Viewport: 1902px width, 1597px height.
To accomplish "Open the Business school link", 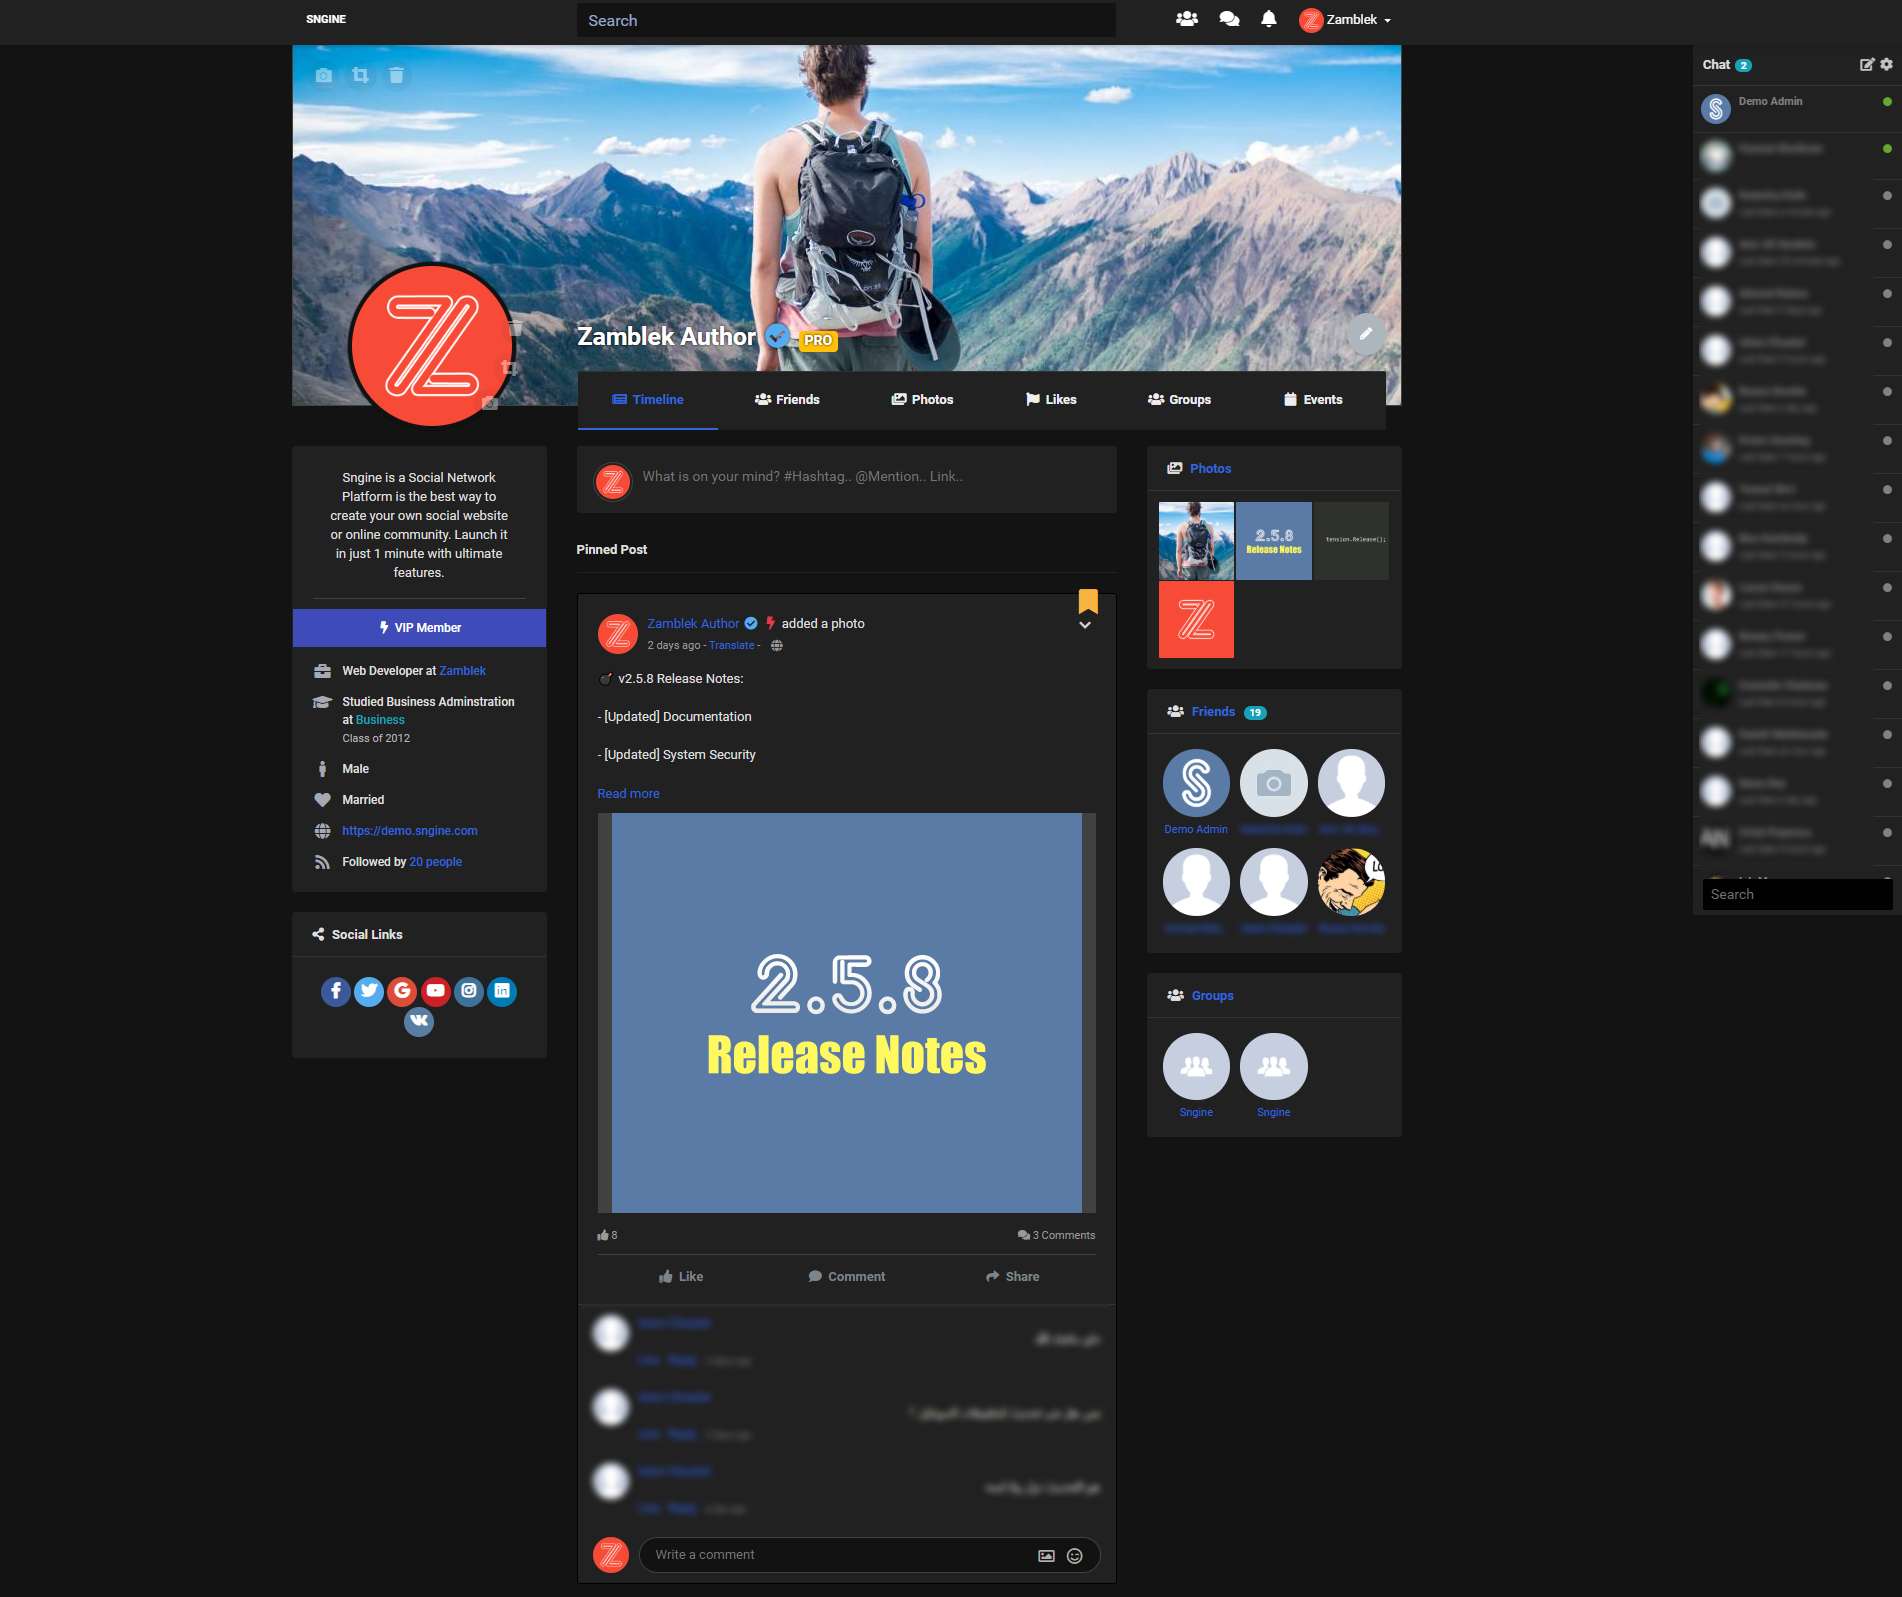I will [x=380, y=720].
